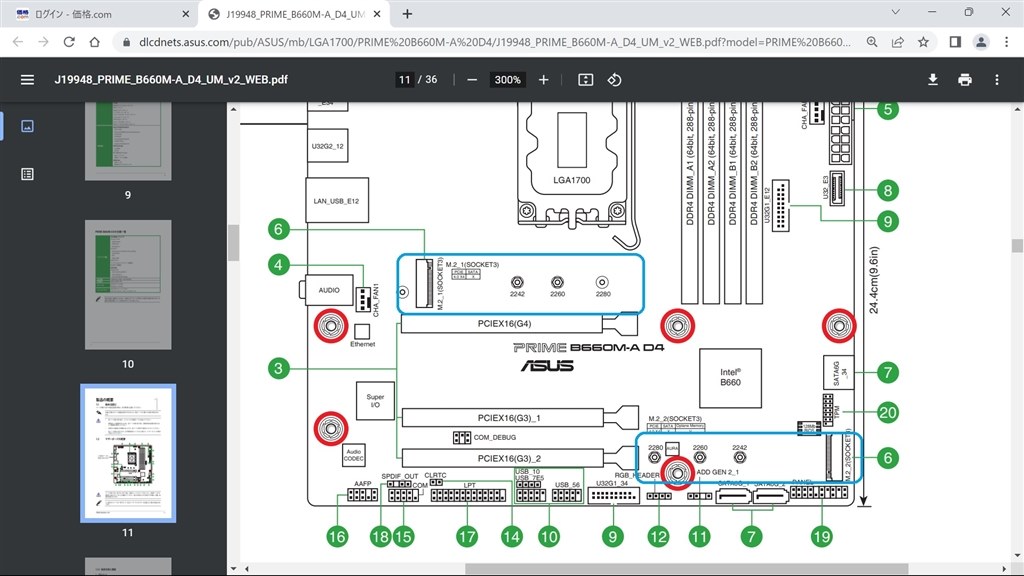
Task: Zoom out with the minus button
Action: [x=472, y=79]
